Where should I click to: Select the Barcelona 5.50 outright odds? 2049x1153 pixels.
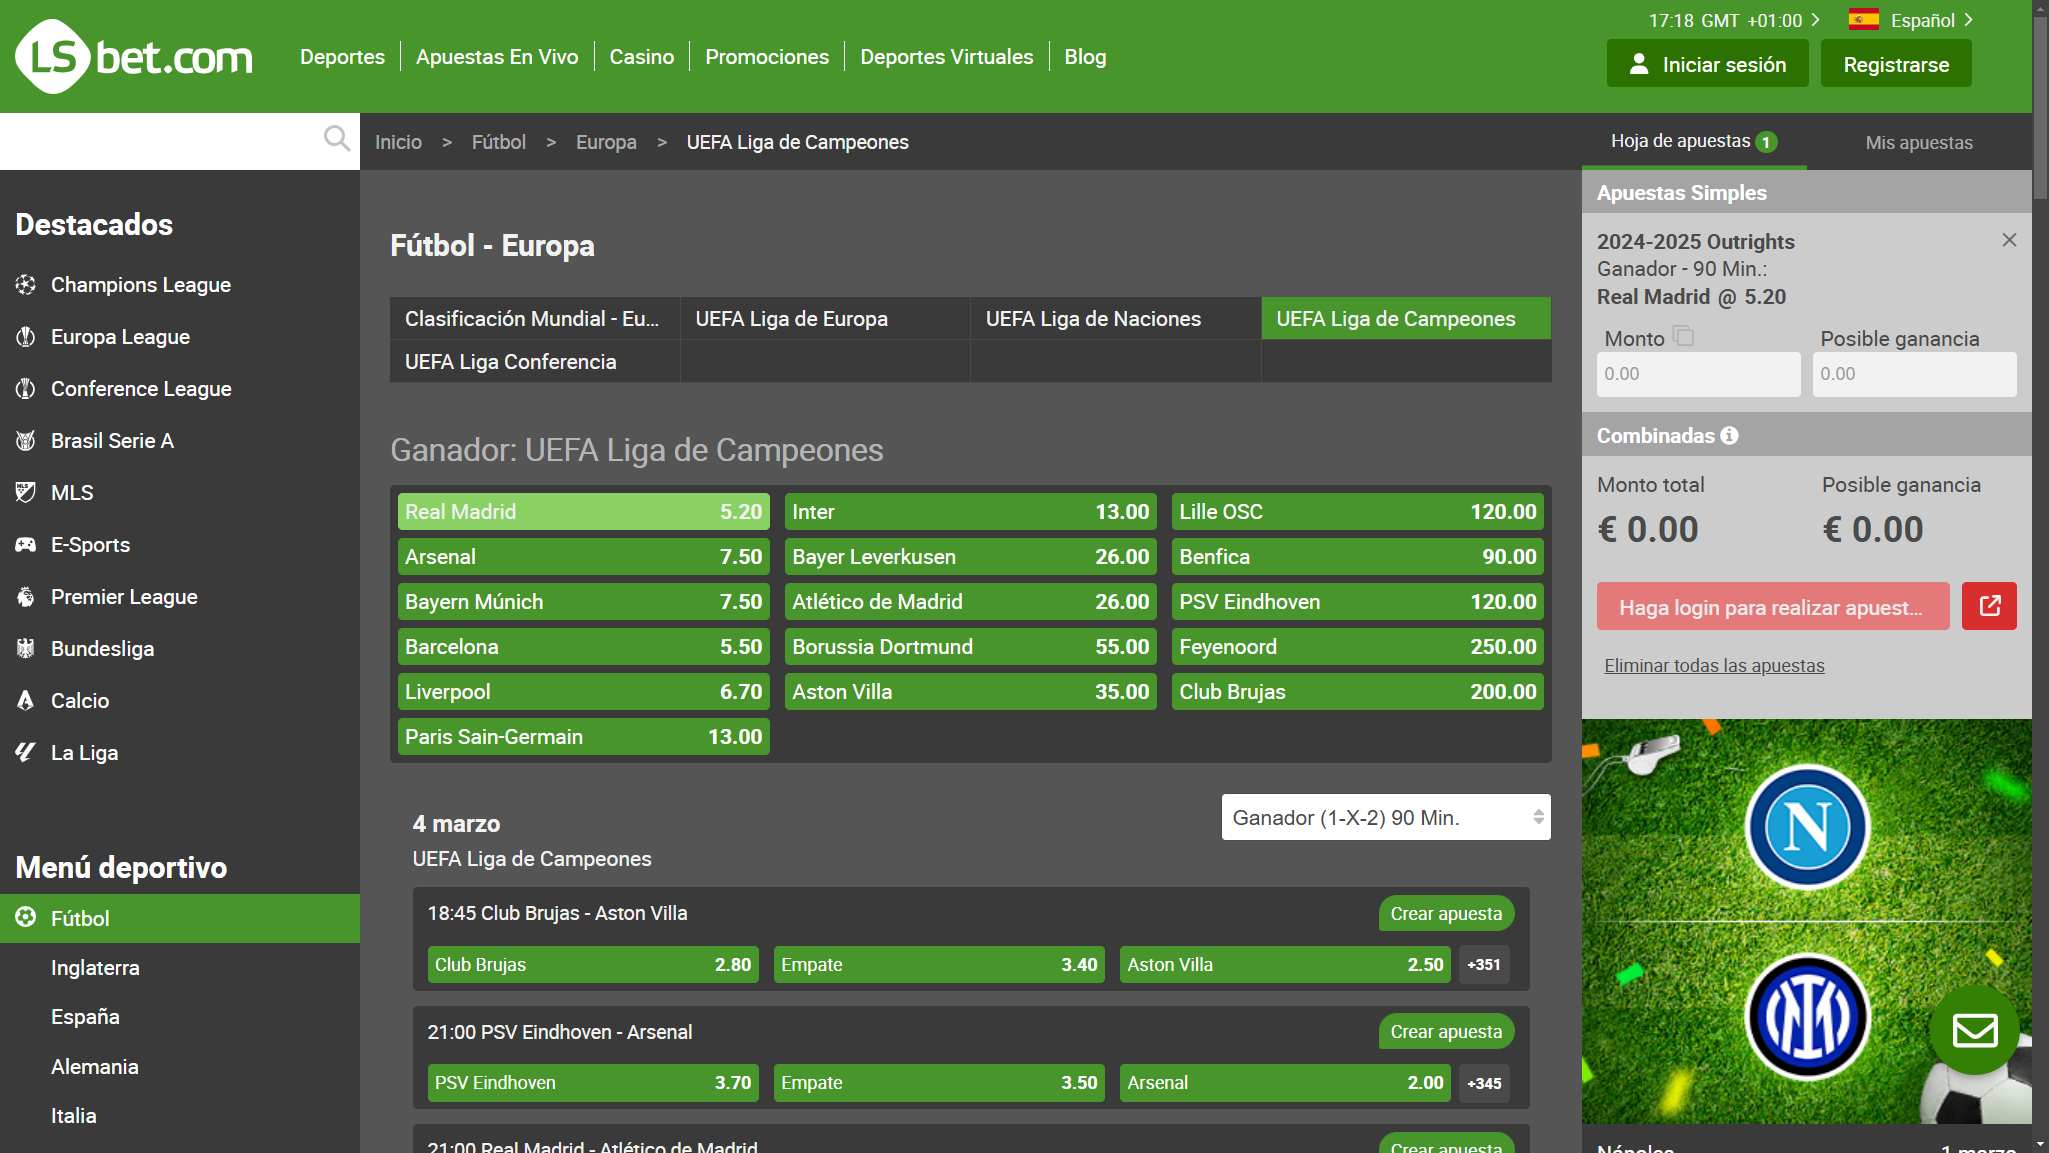pos(584,646)
